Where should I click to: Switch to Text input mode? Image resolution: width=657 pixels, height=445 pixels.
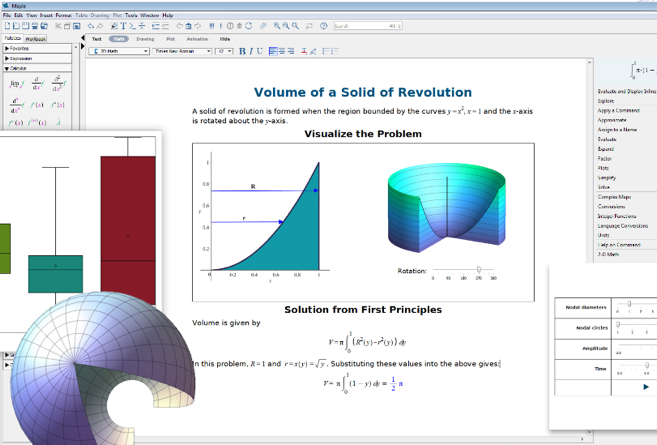click(97, 38)
